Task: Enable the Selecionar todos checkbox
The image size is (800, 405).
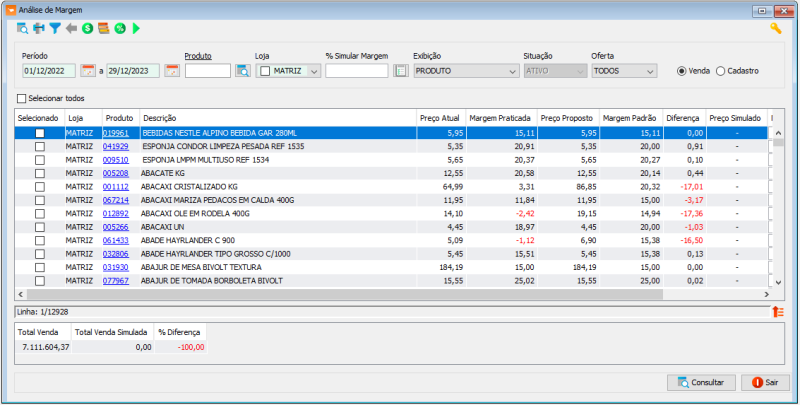Action: coord(21,98)
